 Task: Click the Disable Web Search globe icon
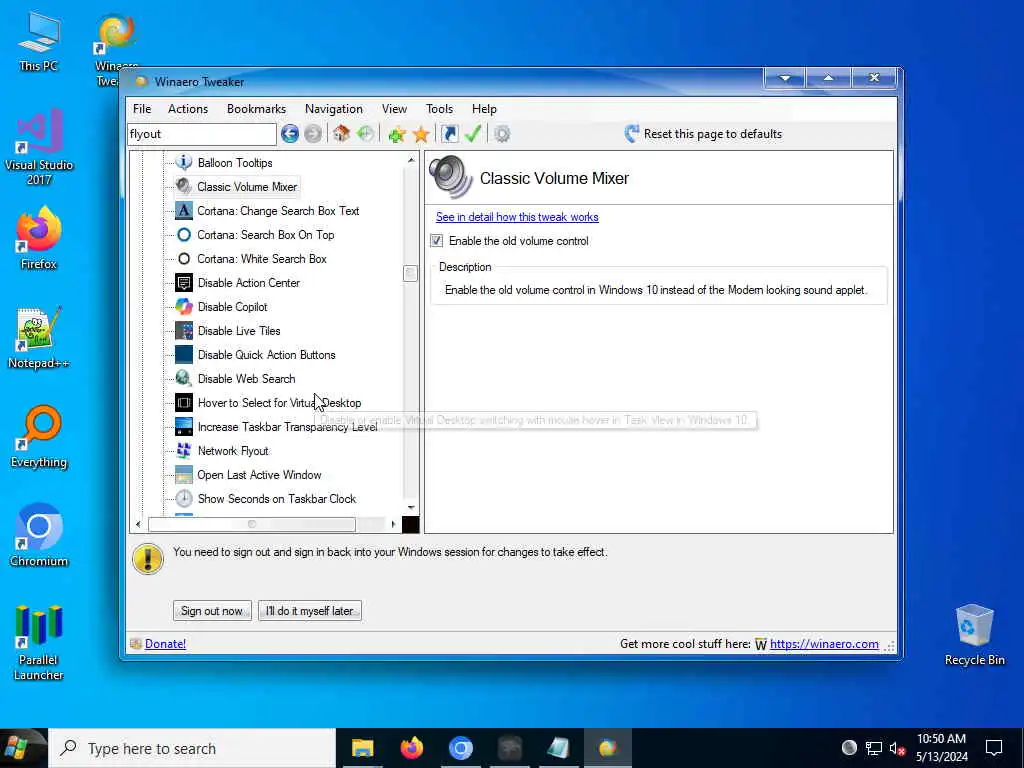tap(184, 379)
